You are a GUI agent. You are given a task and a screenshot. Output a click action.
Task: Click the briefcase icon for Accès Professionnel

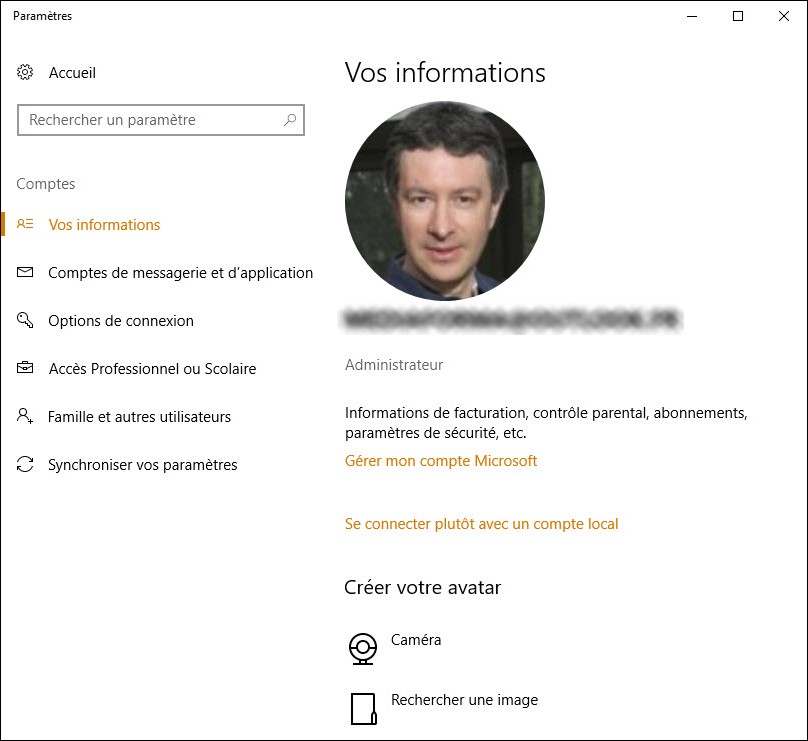pyautogui.click(x=26, y=369)
